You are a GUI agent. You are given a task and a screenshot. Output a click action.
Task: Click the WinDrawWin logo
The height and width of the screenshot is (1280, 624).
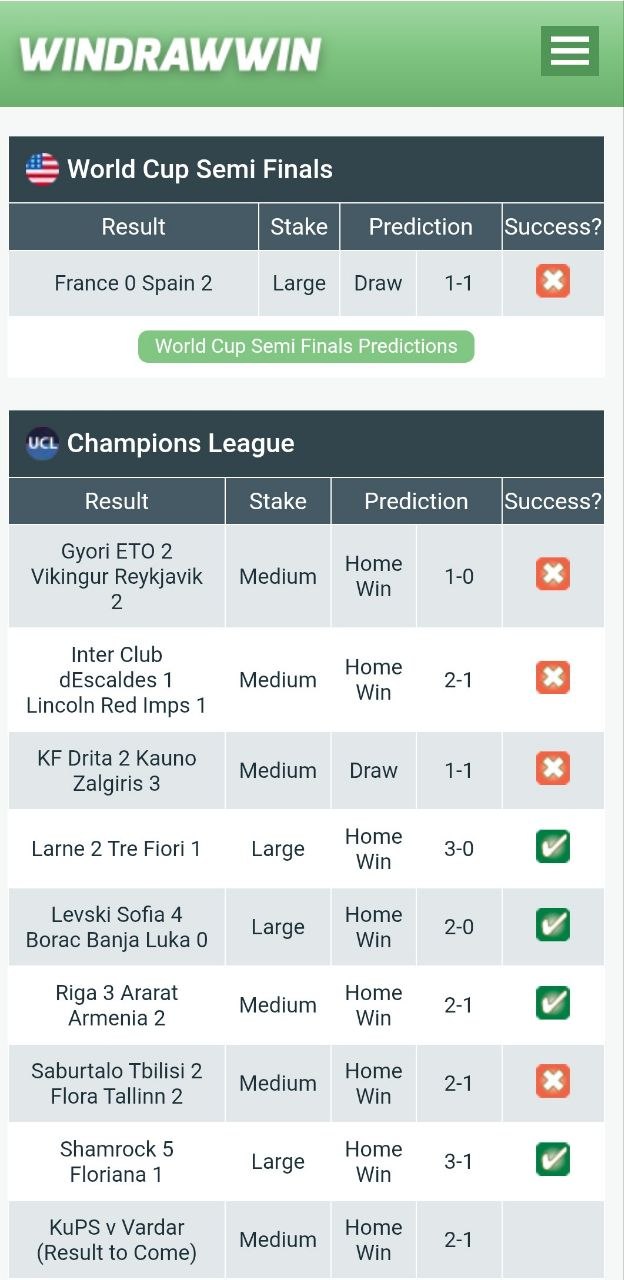(x=171, y=55)
